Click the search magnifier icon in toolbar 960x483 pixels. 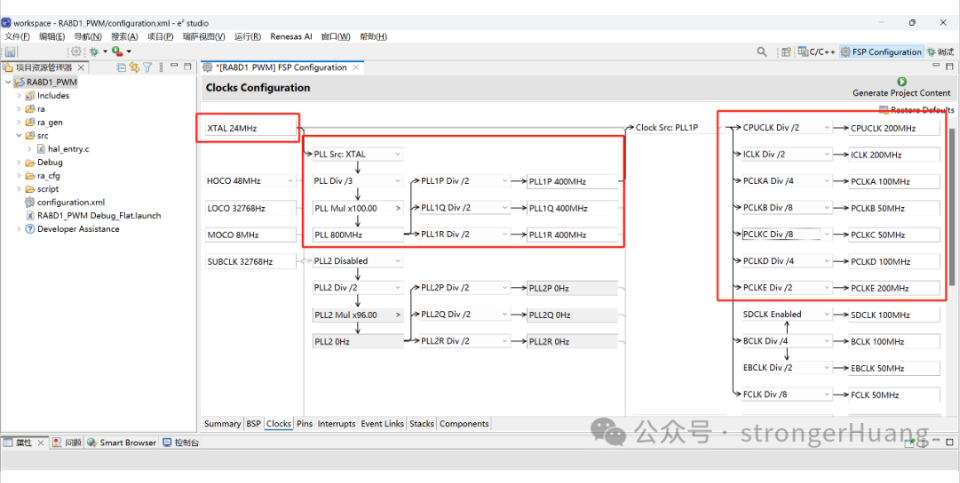762,52
